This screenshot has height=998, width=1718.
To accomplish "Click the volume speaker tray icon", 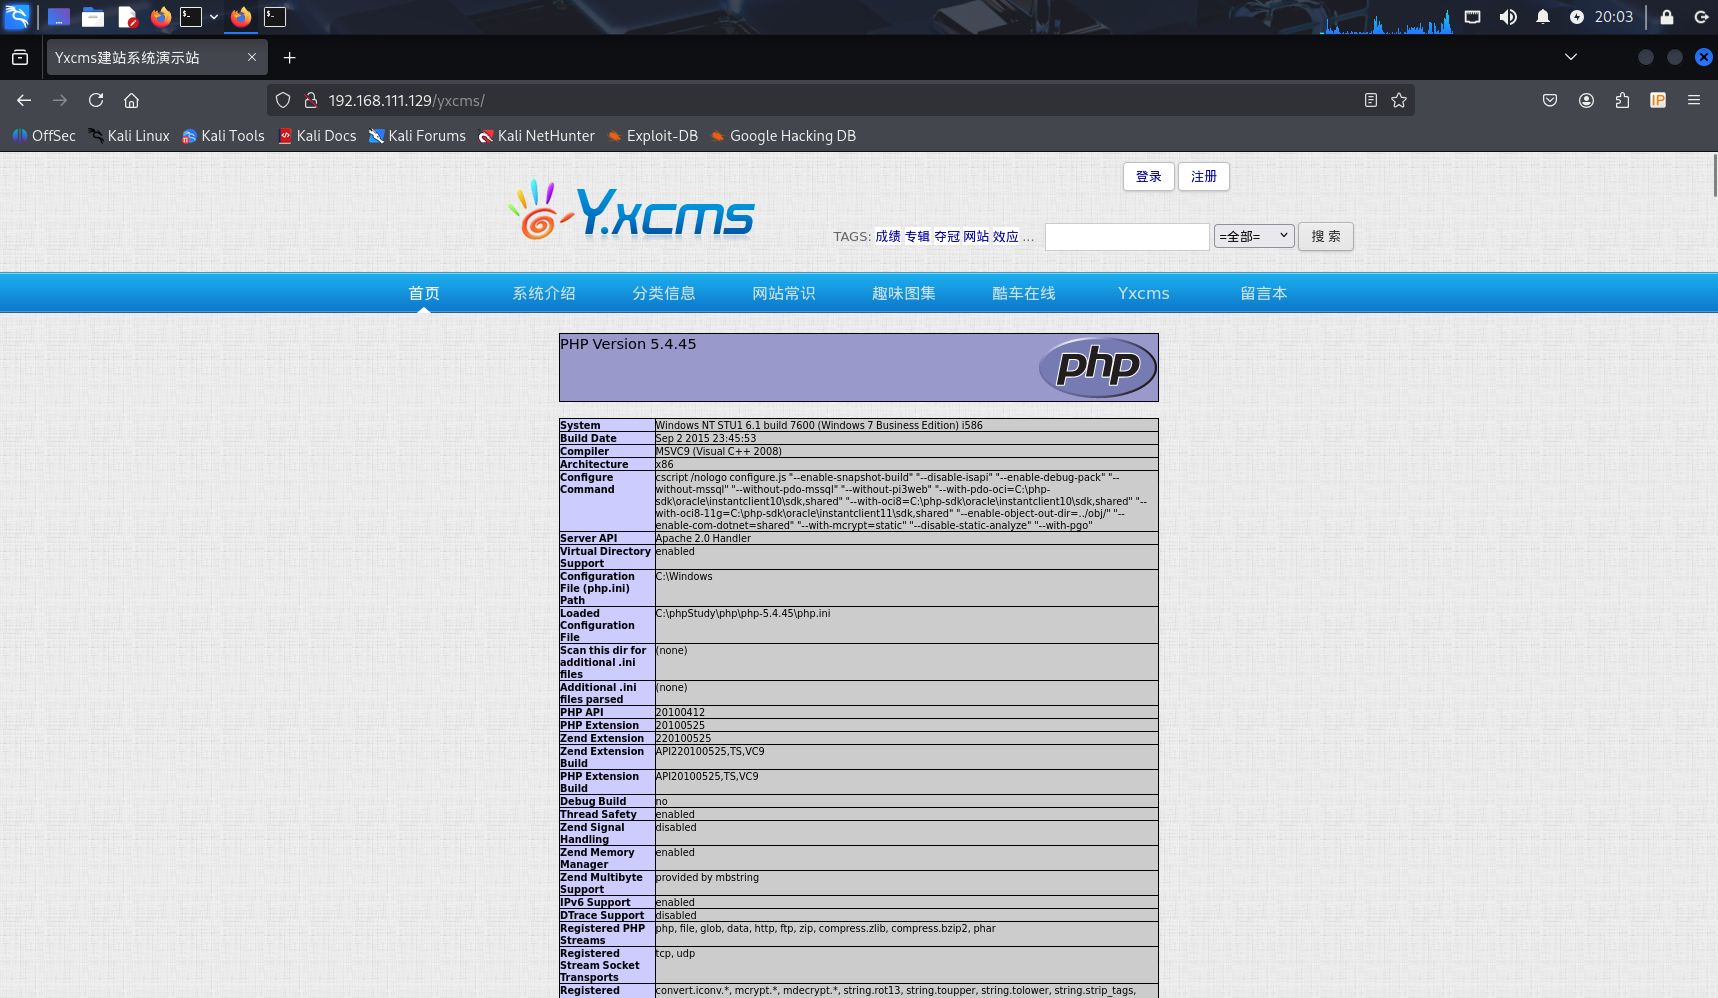I will tap(1508, 17).
